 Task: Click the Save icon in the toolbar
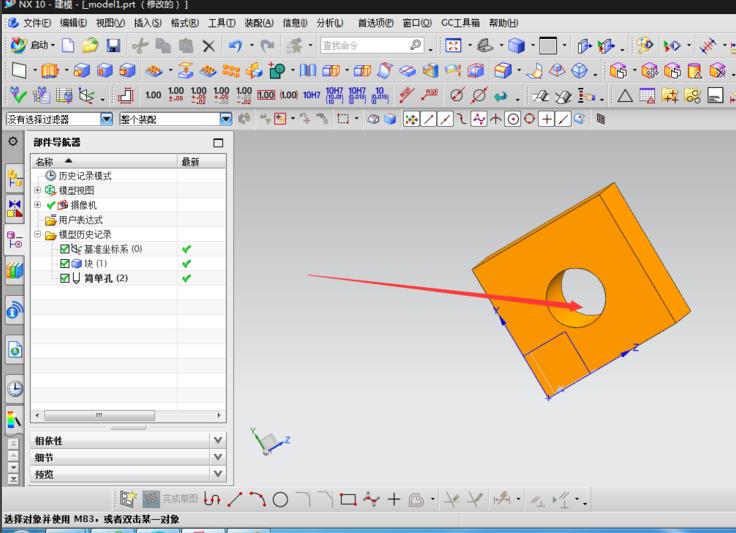click(113, 46)
